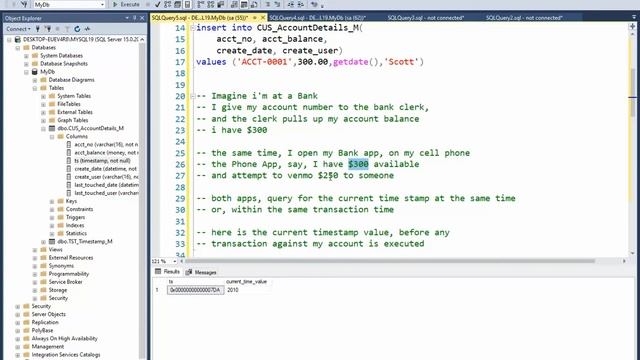The width and height of the screenshot is (640, 360).
Task: Switch to SQLQuery5.sql tab
Action: coord(200,18)
